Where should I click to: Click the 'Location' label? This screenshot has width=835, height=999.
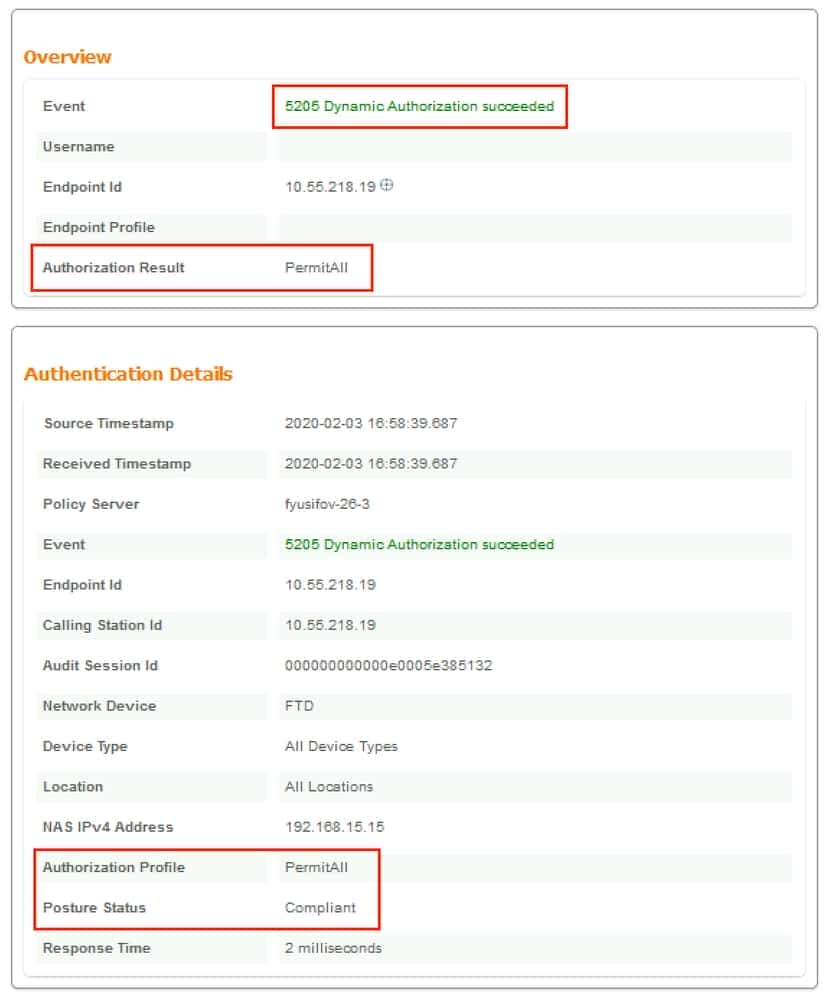point(73,787)
